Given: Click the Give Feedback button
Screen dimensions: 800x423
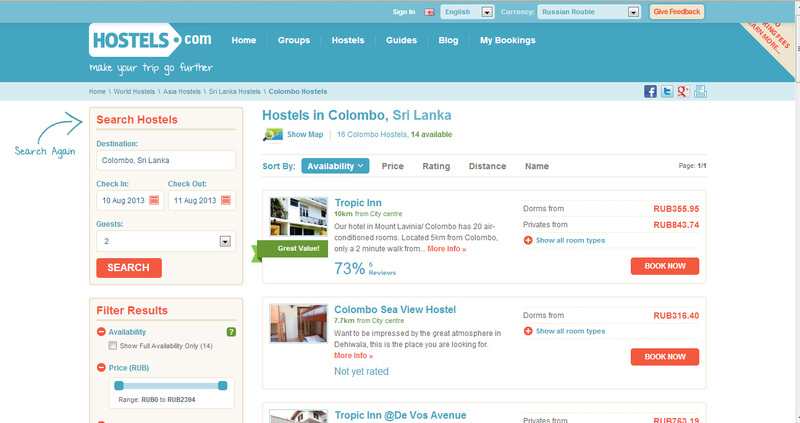Looking at the screenshot, I should 677,12.
